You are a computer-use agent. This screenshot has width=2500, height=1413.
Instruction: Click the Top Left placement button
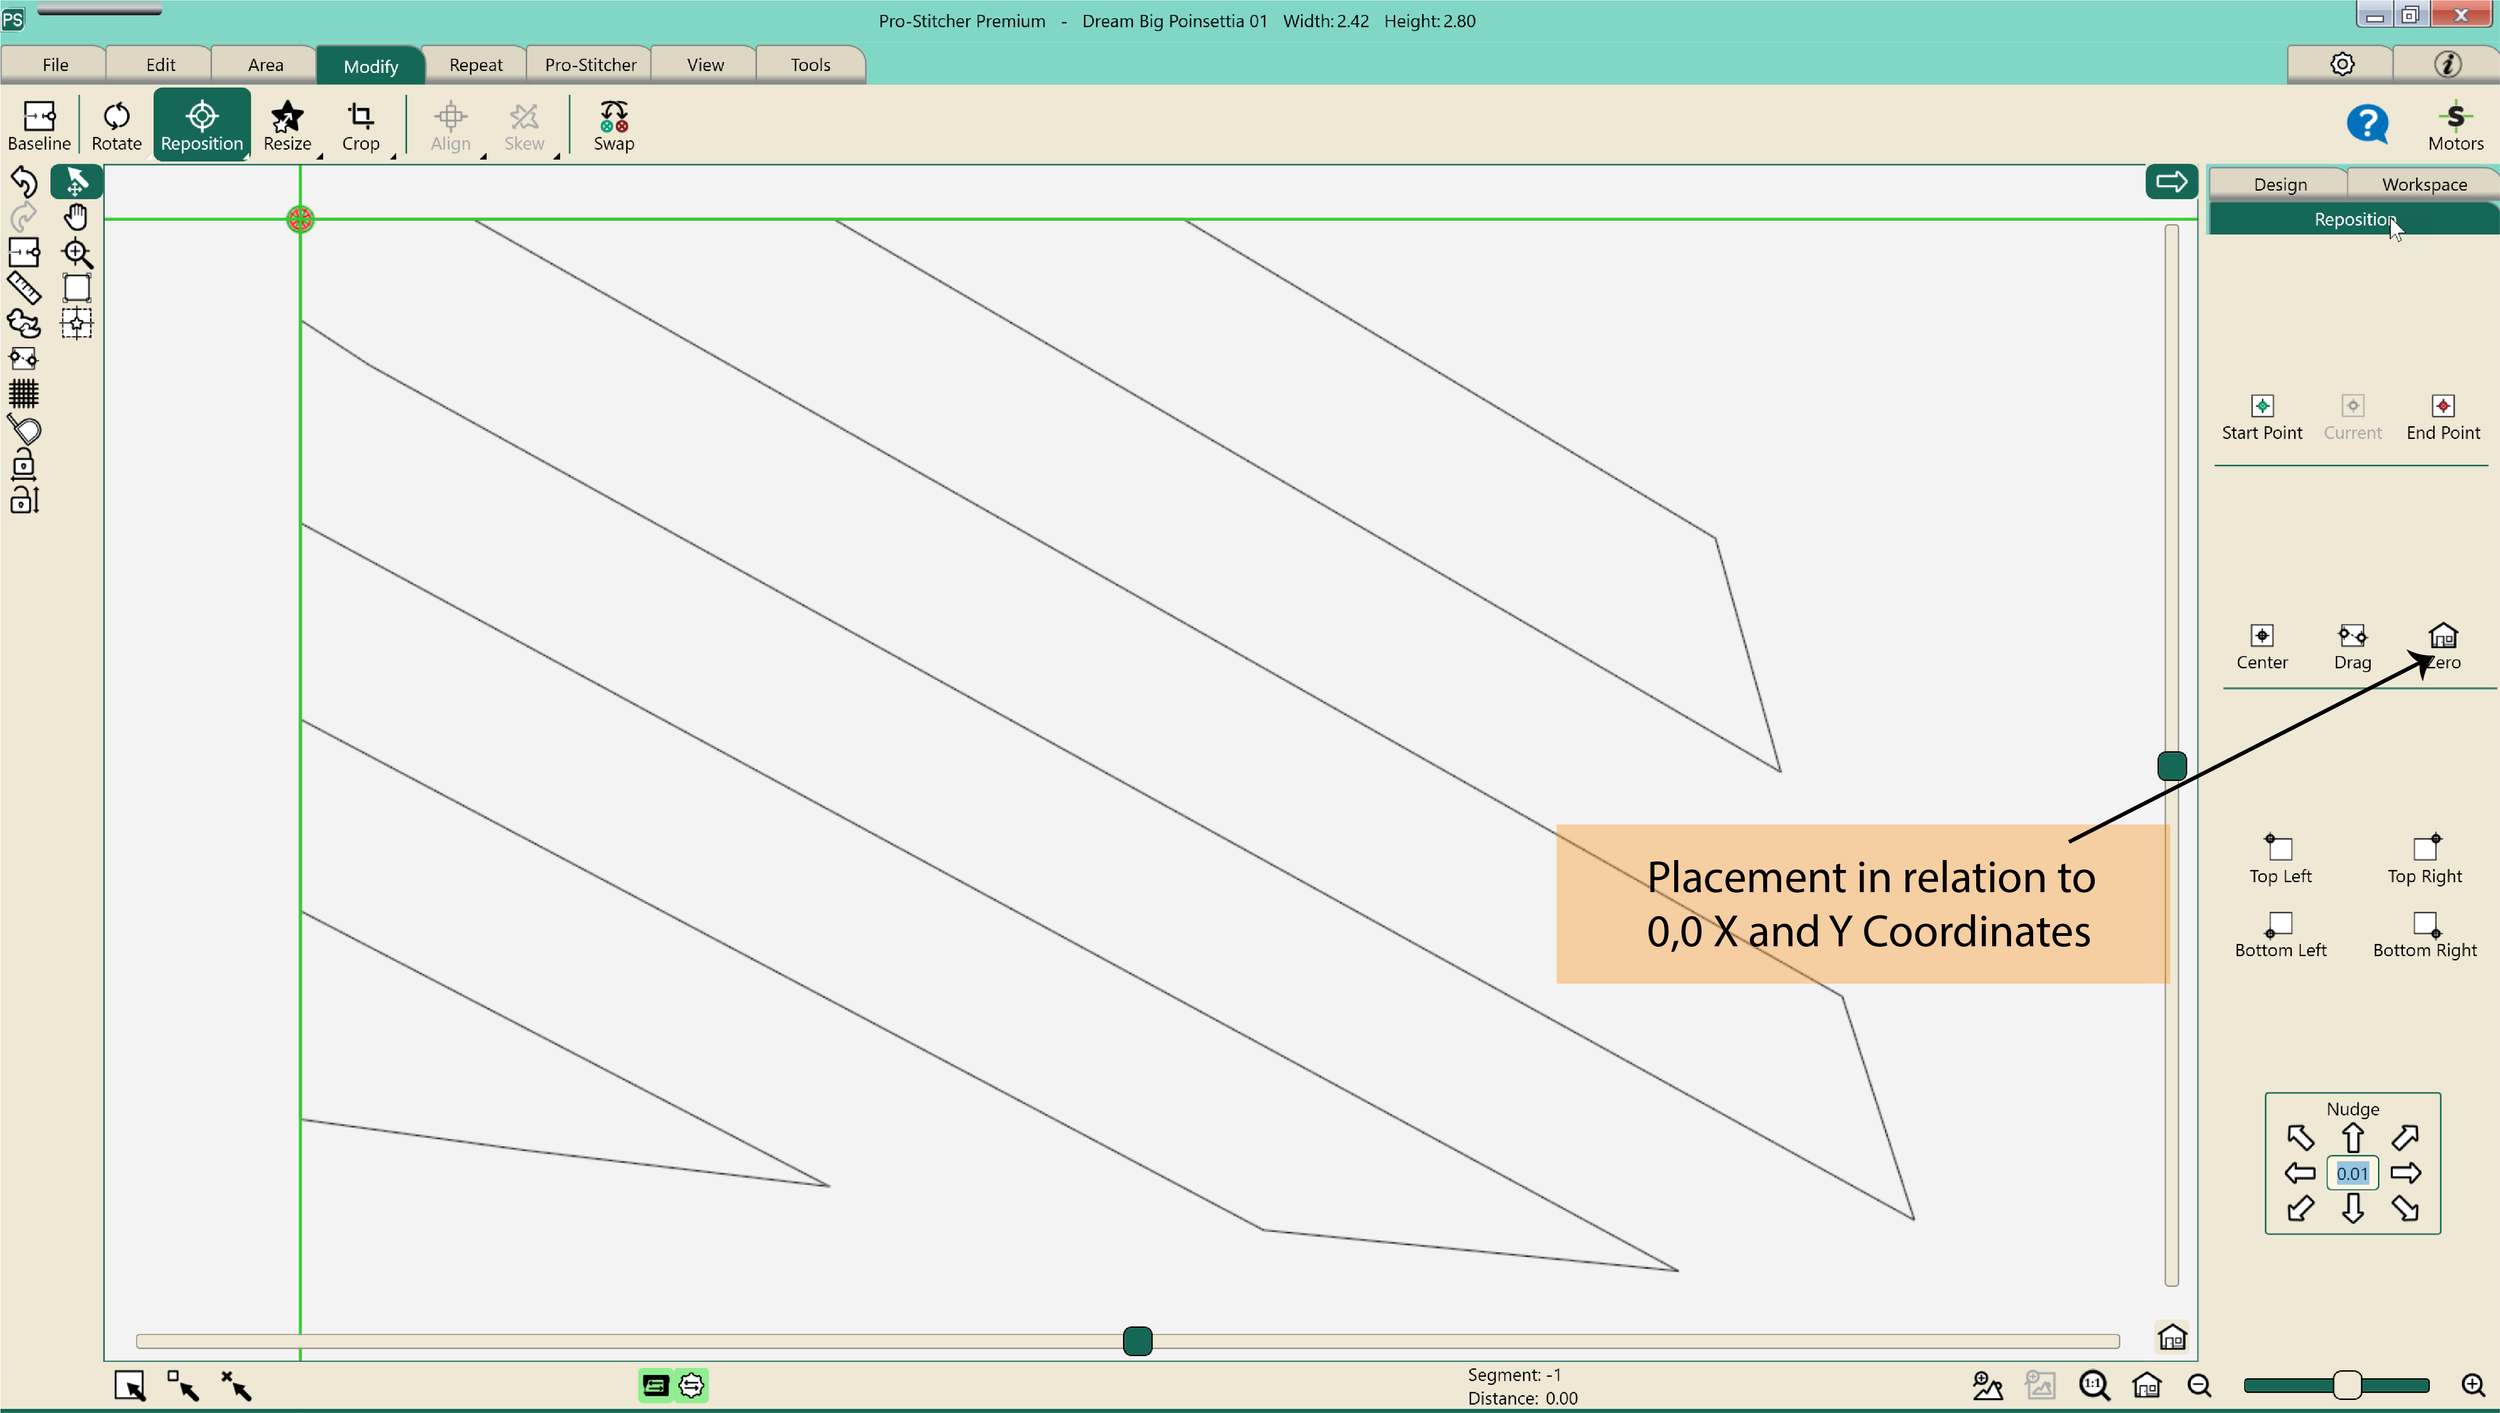click(x=2279, y=858)
